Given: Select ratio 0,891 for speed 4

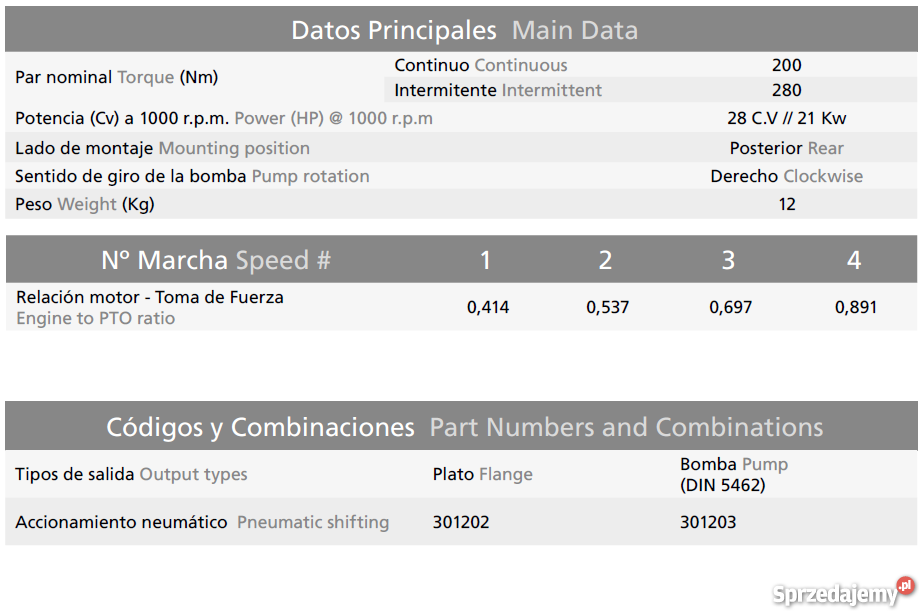Looking at the screenshot, I should tap(855, 307).
